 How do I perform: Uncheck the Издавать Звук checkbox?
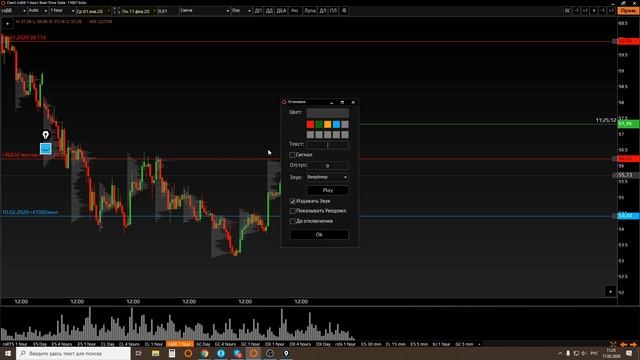coord(293,201)
